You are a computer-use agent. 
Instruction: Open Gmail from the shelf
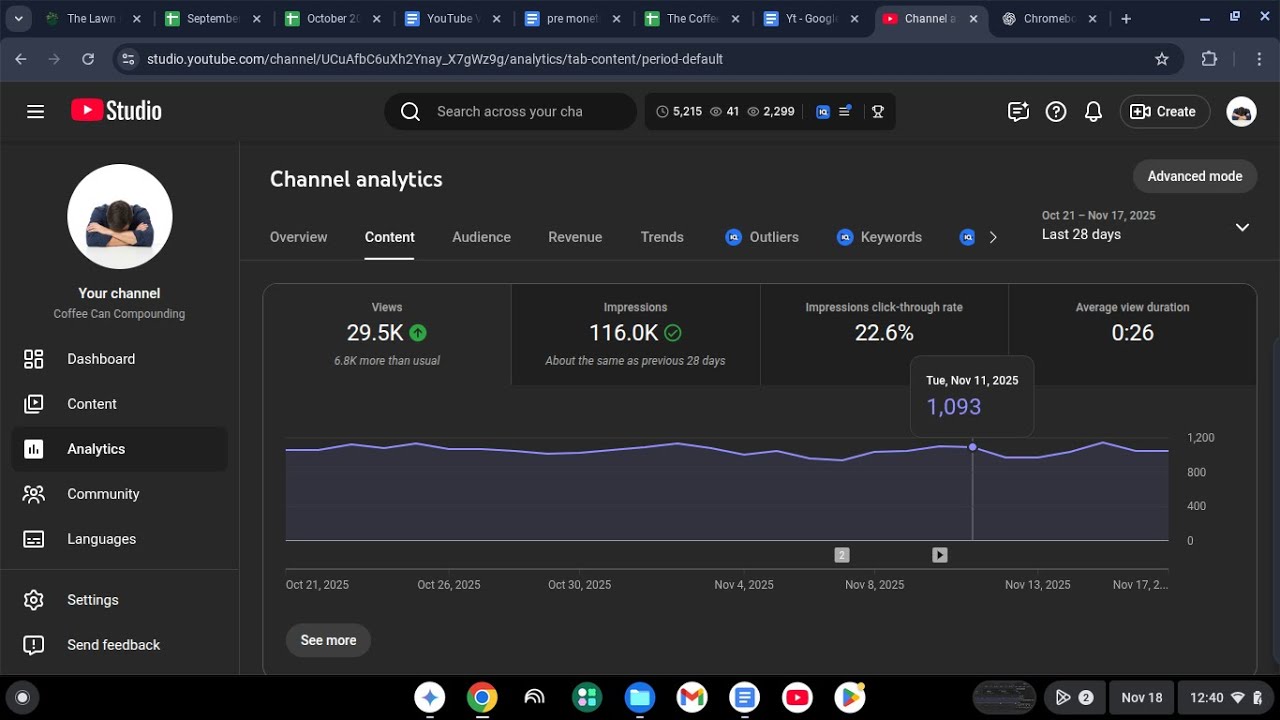coord(692,697)
